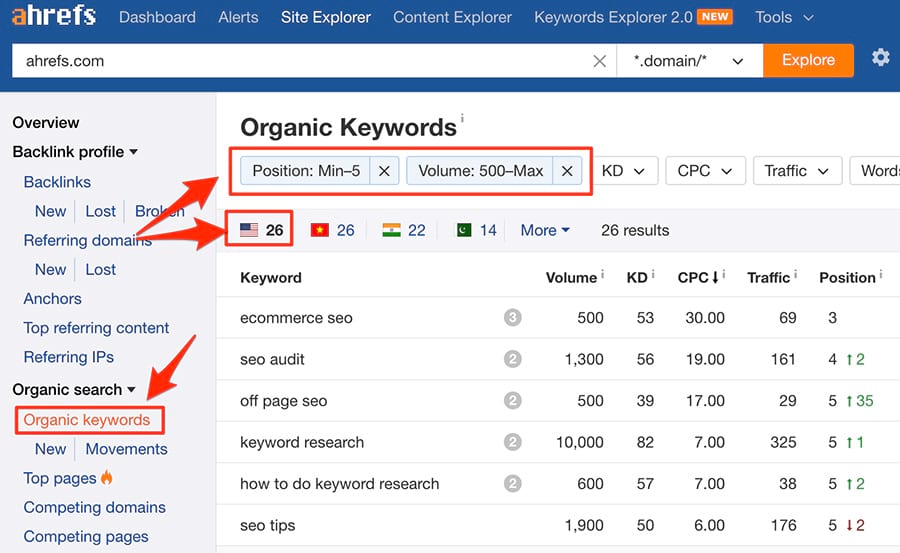This screenshot has width=900, height=553.
Task: Clear the search field with X icon
Action: (x=599, y=61)
